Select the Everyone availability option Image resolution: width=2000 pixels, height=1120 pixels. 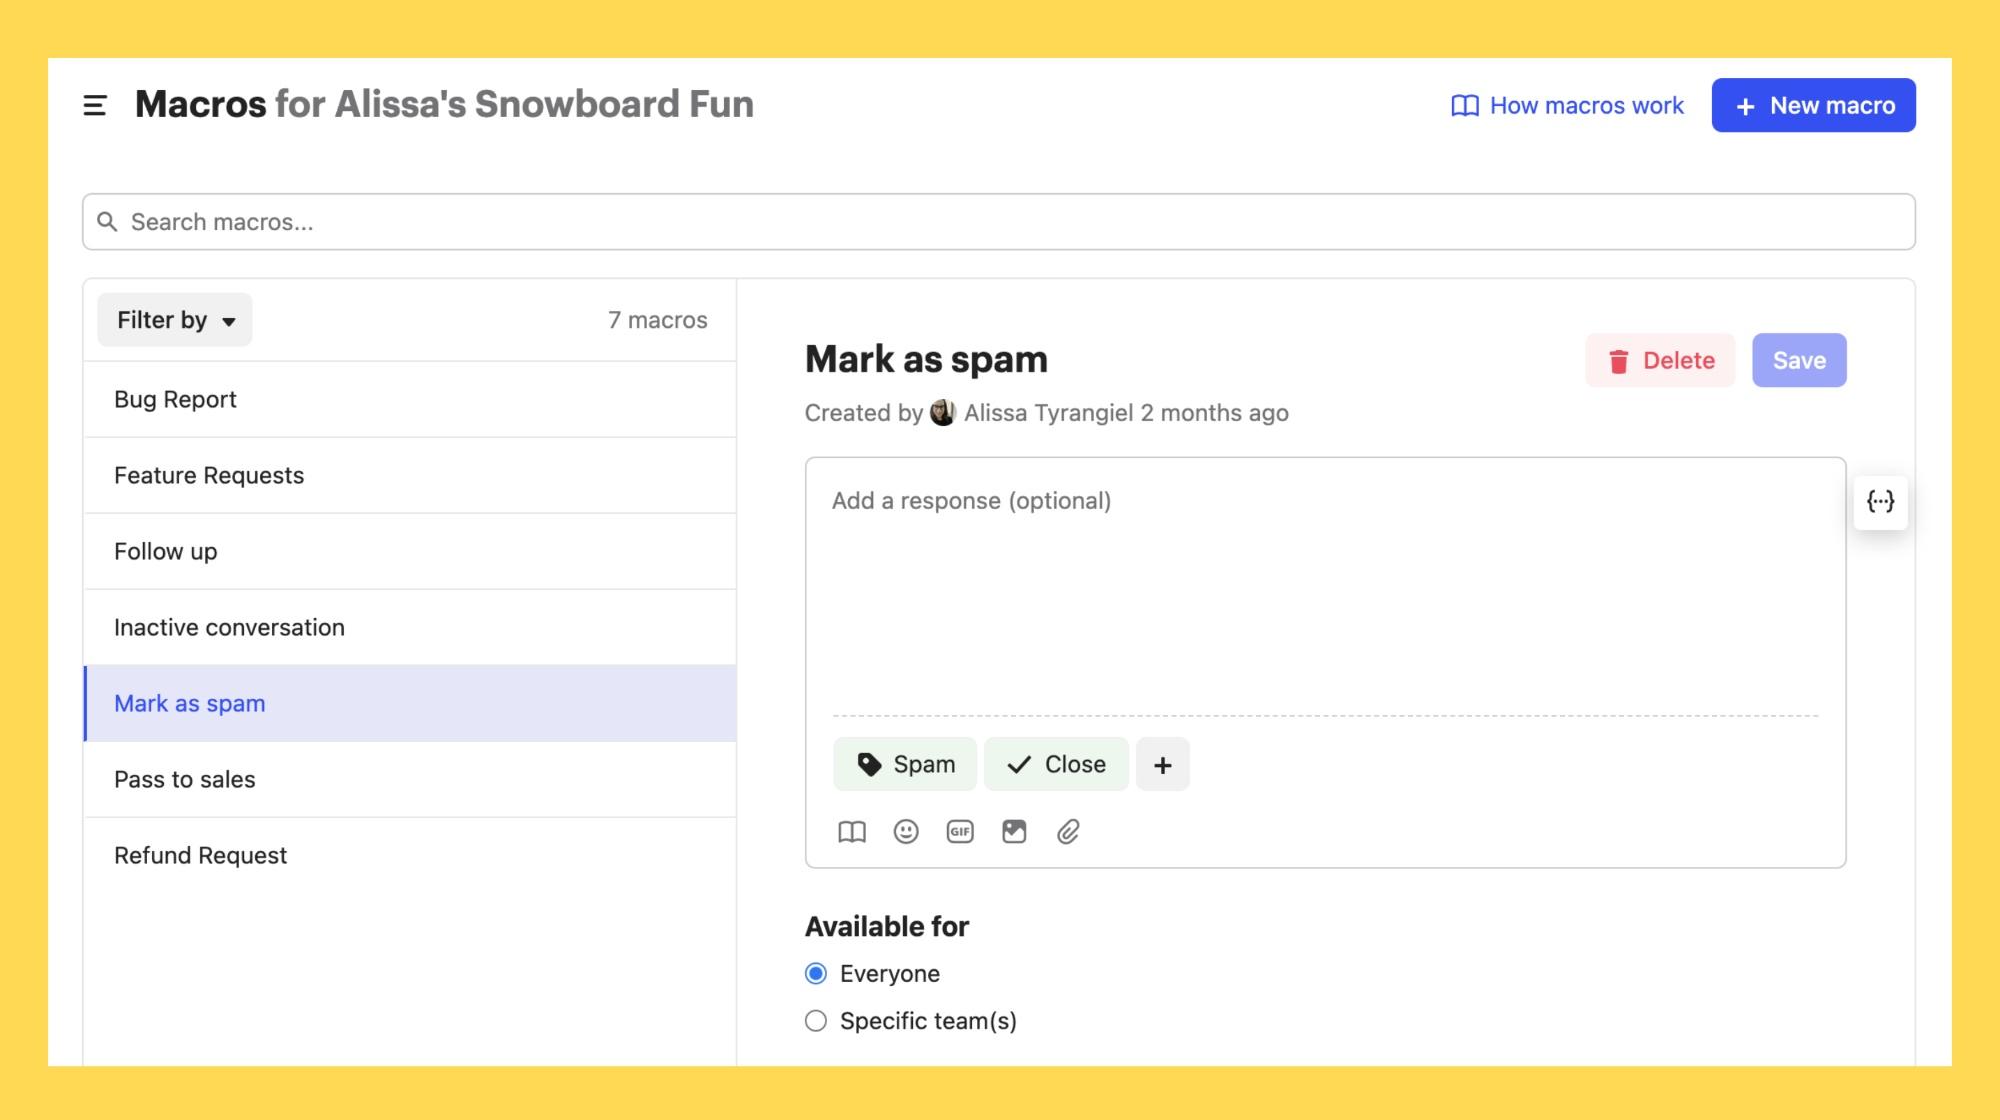pos(815,972)
